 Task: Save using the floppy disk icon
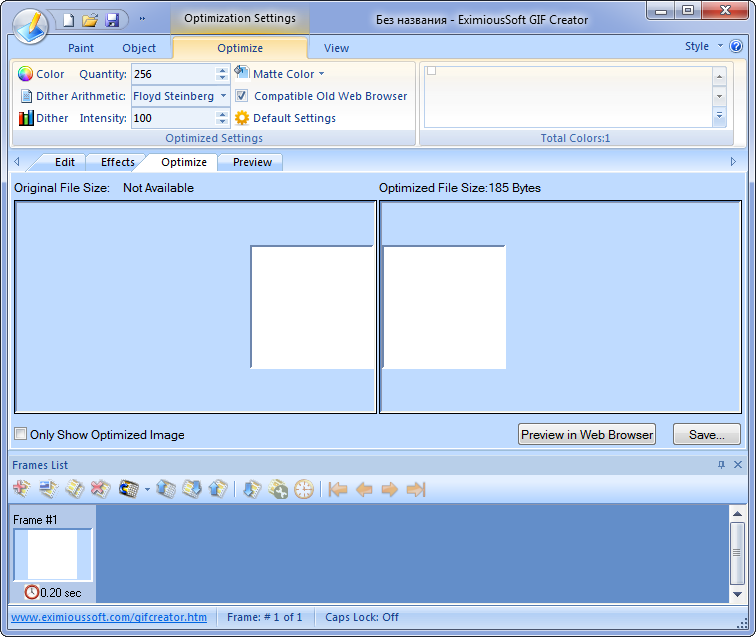[x=112, y=20]
